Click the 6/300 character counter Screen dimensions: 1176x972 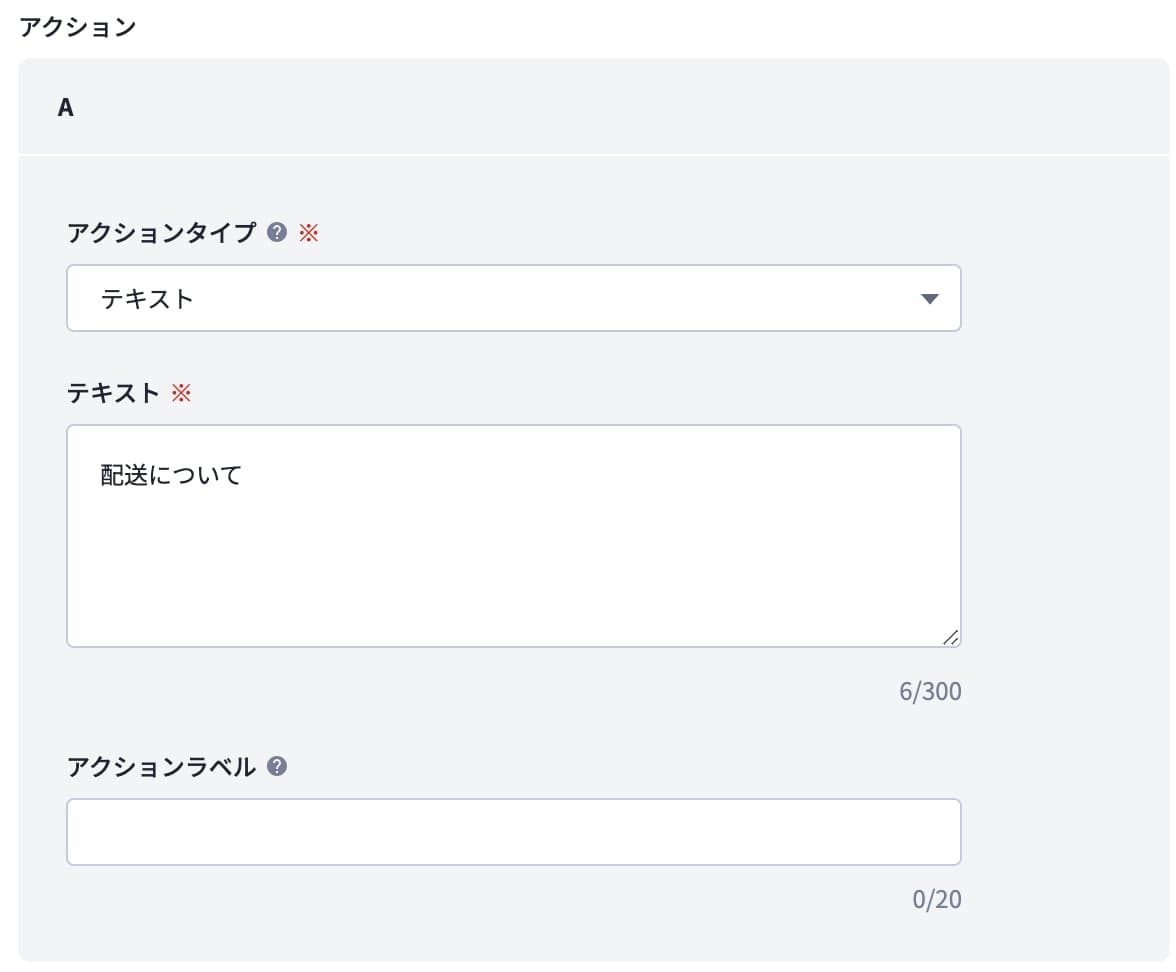pos(930,691)
